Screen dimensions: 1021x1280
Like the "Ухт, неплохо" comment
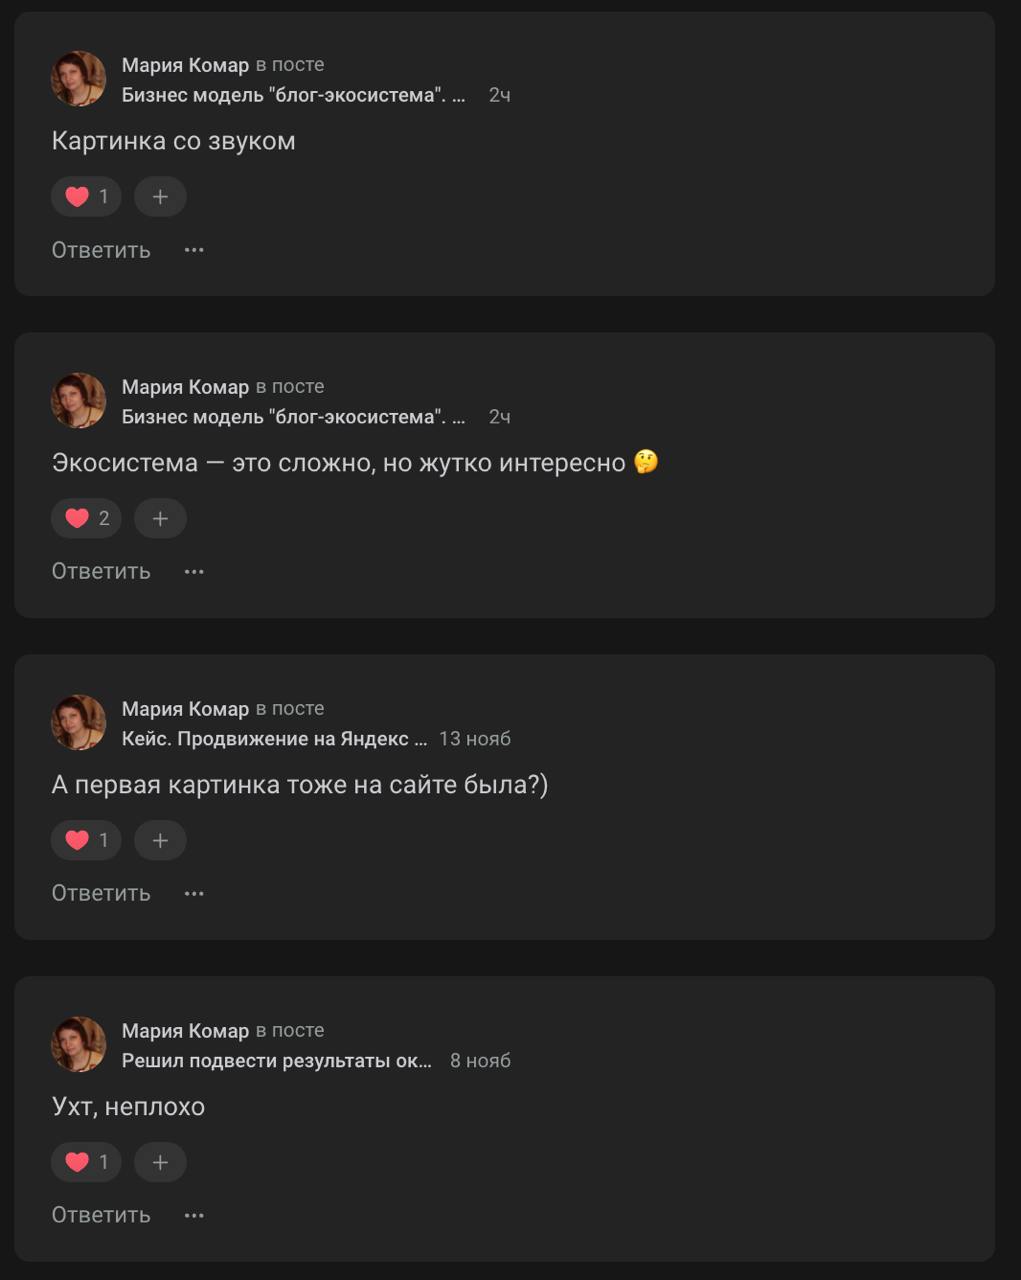[x=85, y=1162]
